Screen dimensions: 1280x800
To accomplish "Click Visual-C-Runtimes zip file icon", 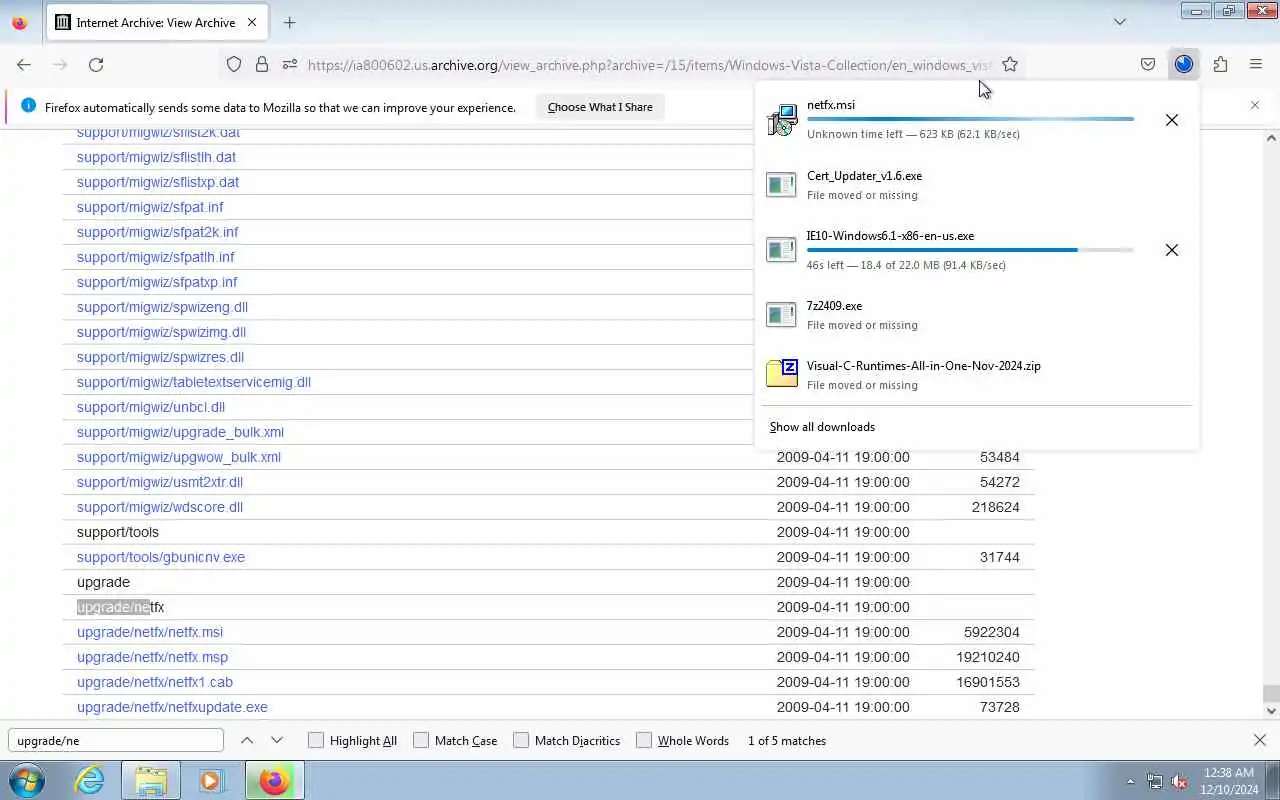I will click(x=782, y=374).
